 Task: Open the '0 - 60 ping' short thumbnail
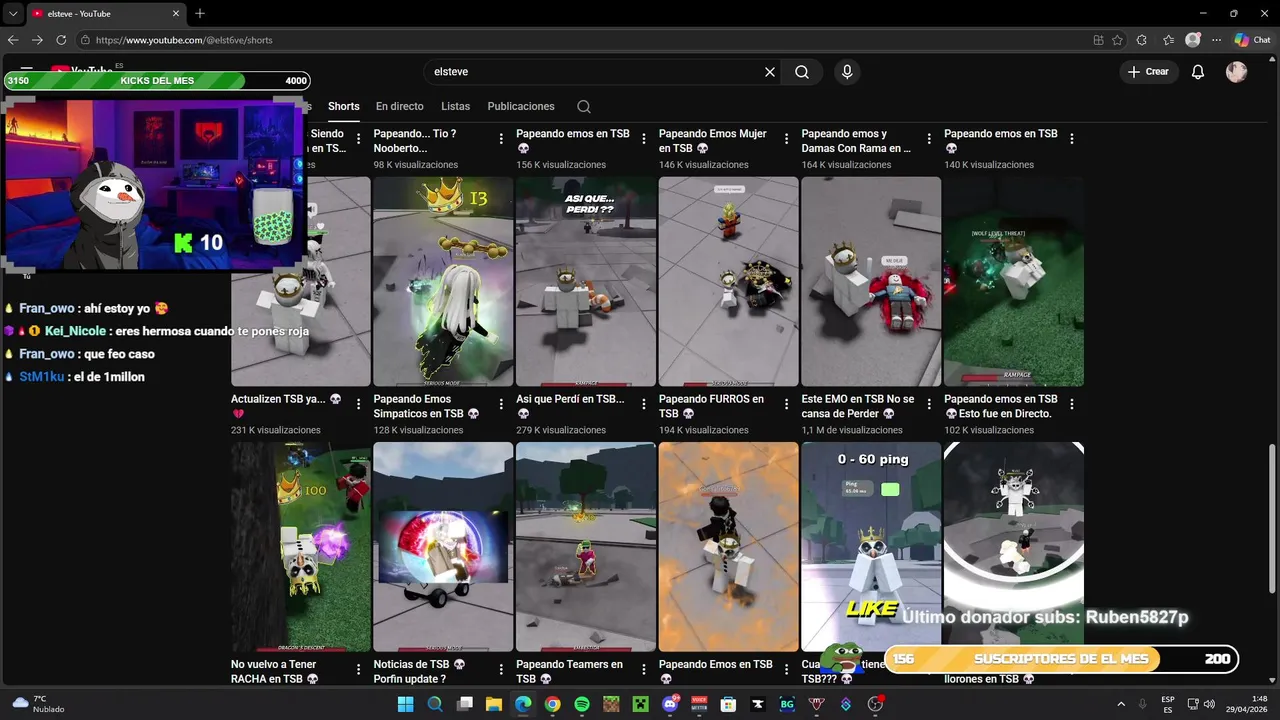871,547
